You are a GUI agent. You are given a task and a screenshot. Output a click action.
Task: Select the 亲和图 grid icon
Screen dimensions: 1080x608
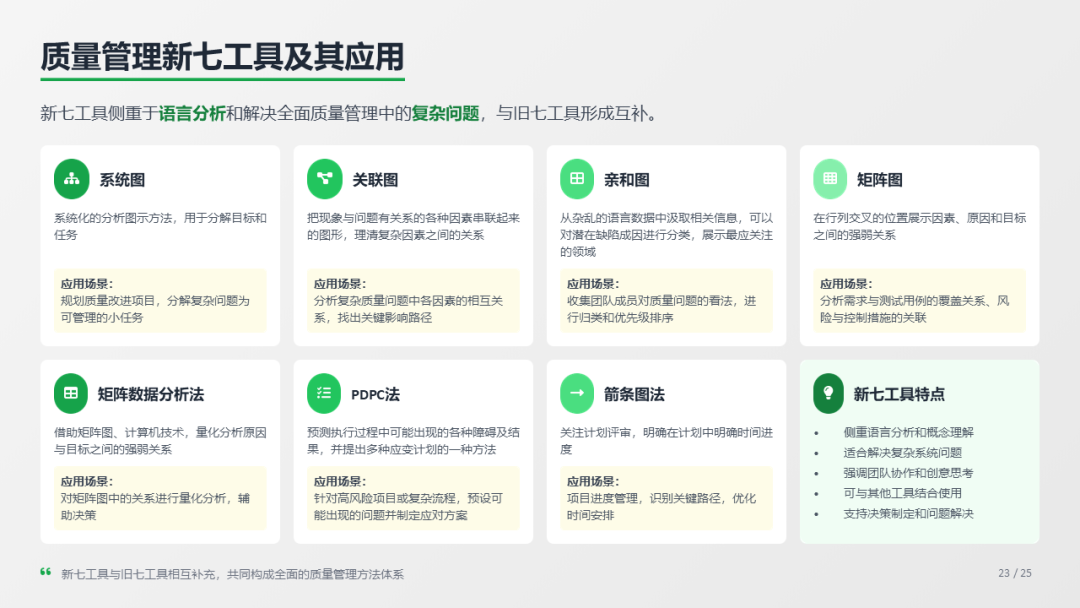(x=577, y=179)
